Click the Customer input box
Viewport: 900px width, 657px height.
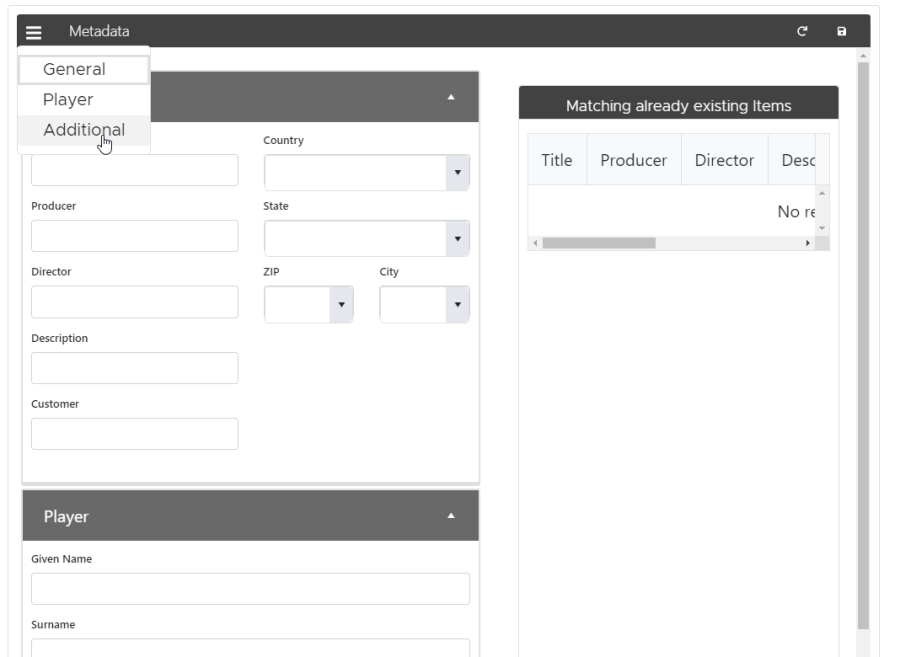135,434
